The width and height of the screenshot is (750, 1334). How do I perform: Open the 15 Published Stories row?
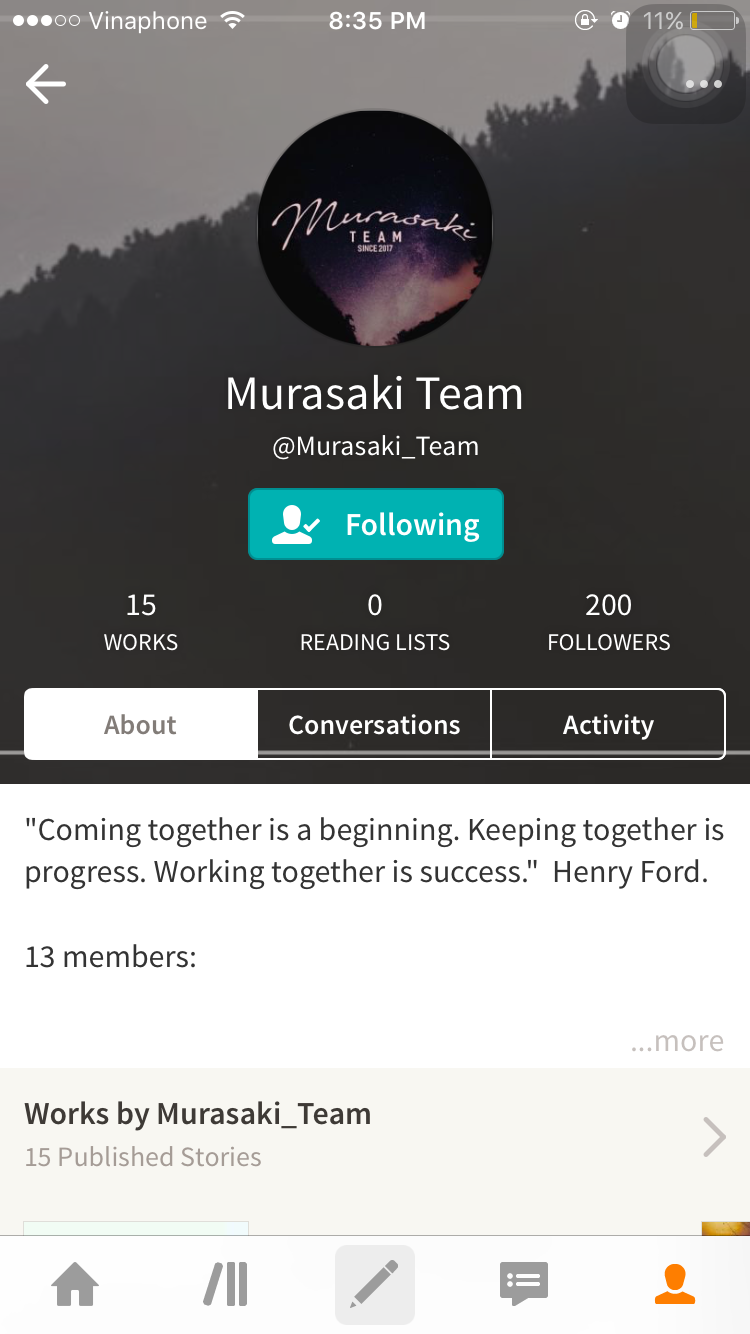click(375, 1136)
